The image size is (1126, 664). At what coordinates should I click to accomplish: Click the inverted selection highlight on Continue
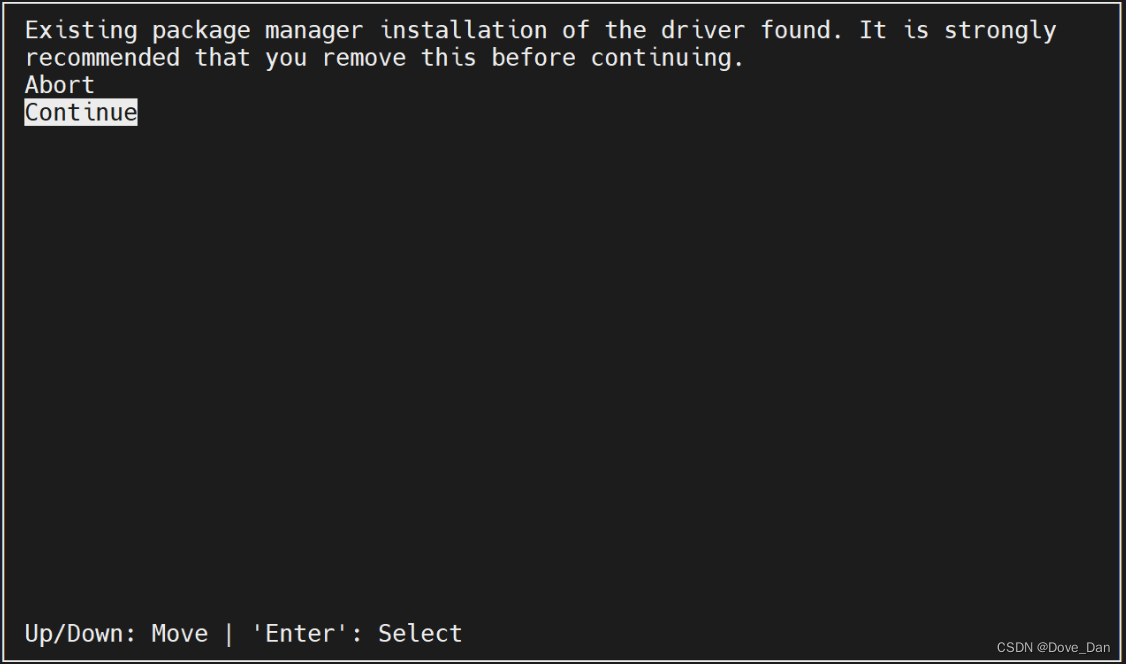(80, 112)
